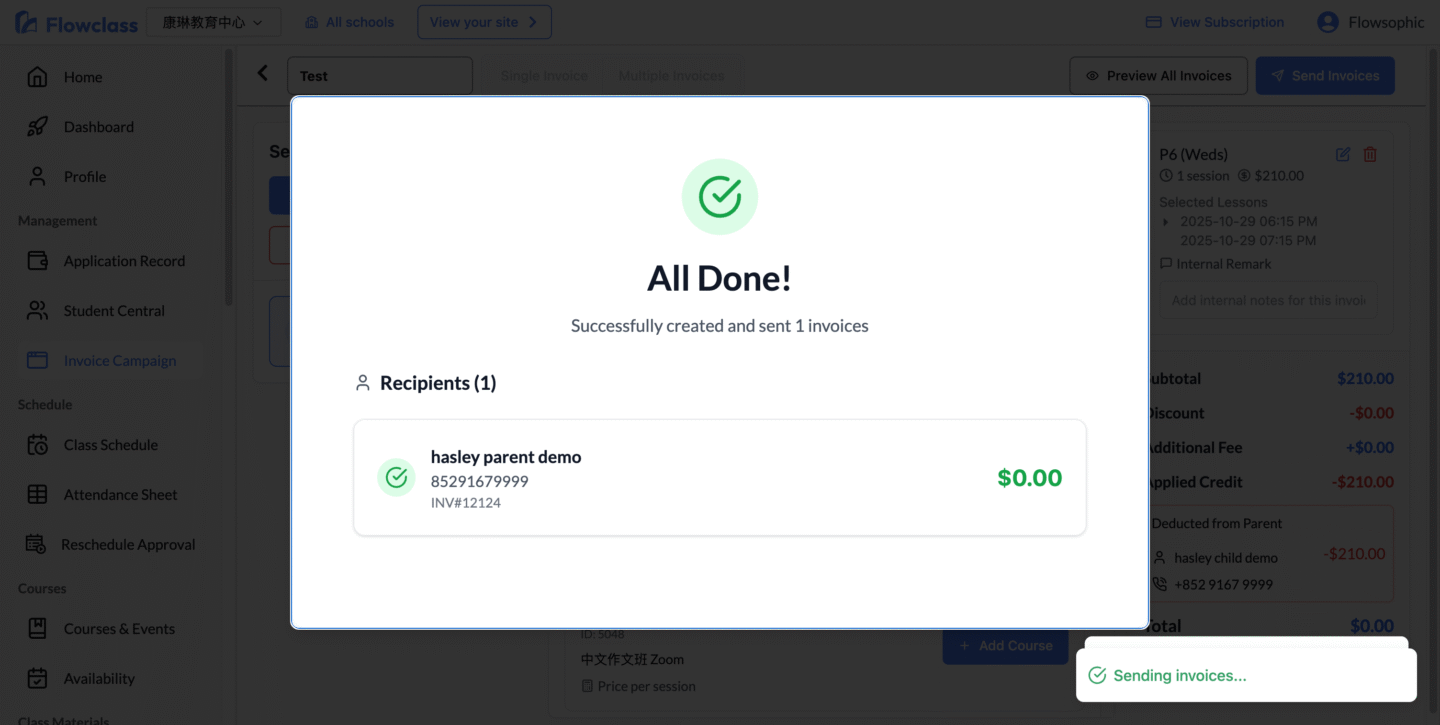Open the Dashboard rocket icon

37,127
